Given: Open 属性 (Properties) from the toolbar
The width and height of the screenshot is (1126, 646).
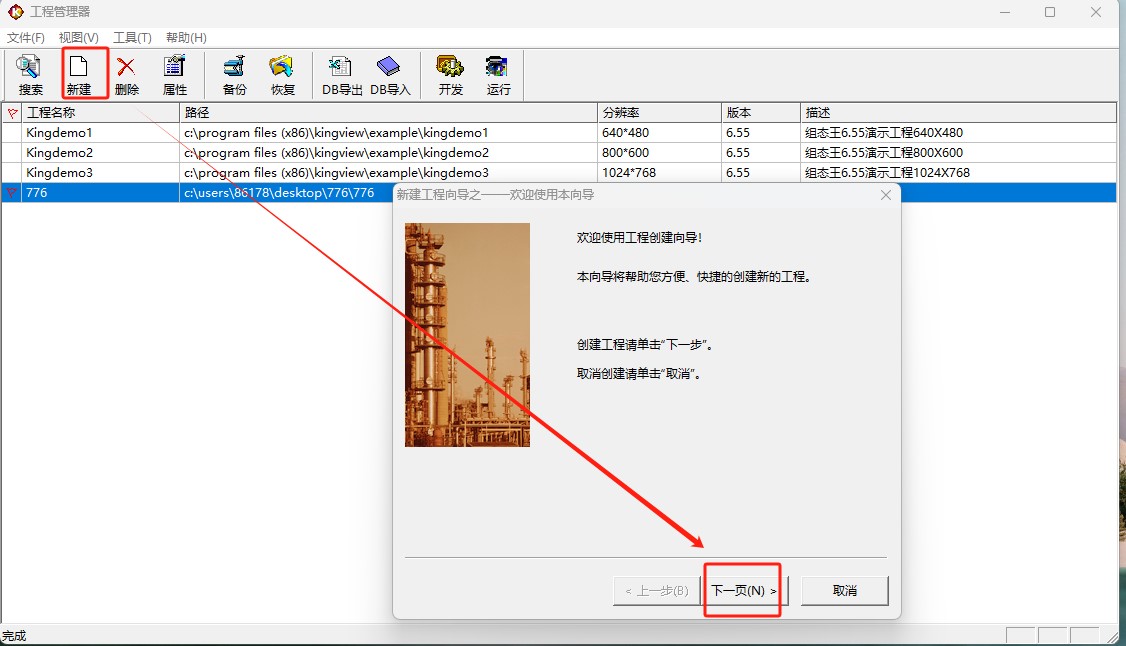Looking at the screenshot, I should point(175,75).
